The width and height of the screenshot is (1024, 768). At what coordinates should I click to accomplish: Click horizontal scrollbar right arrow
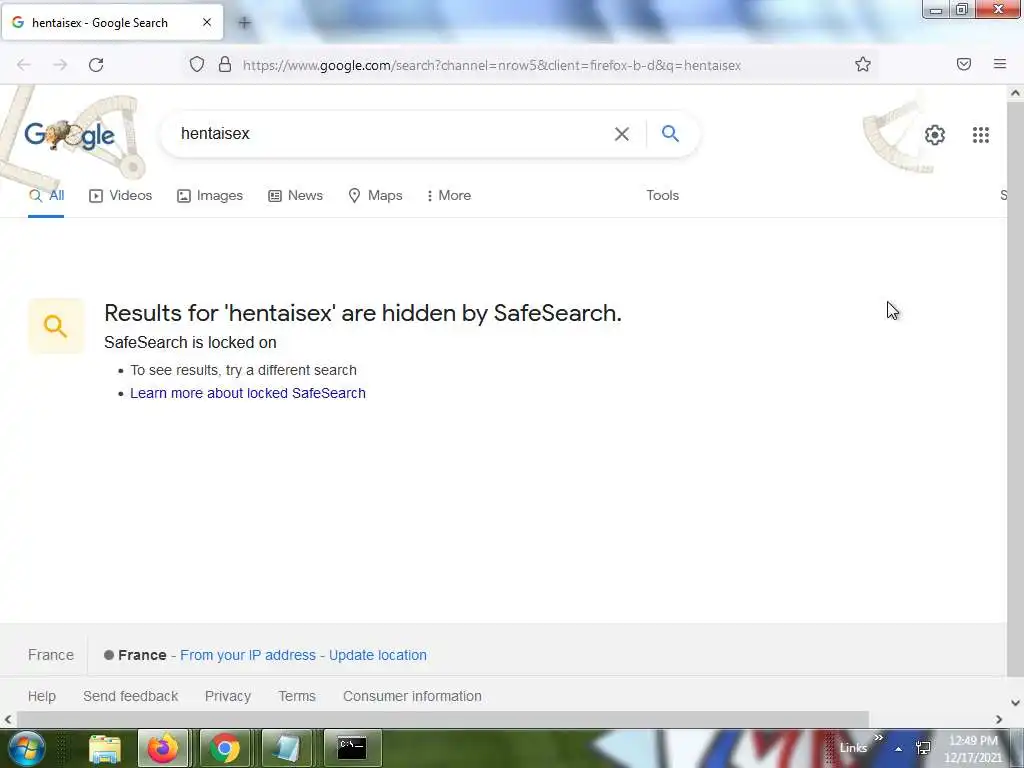tap(999, 720)
